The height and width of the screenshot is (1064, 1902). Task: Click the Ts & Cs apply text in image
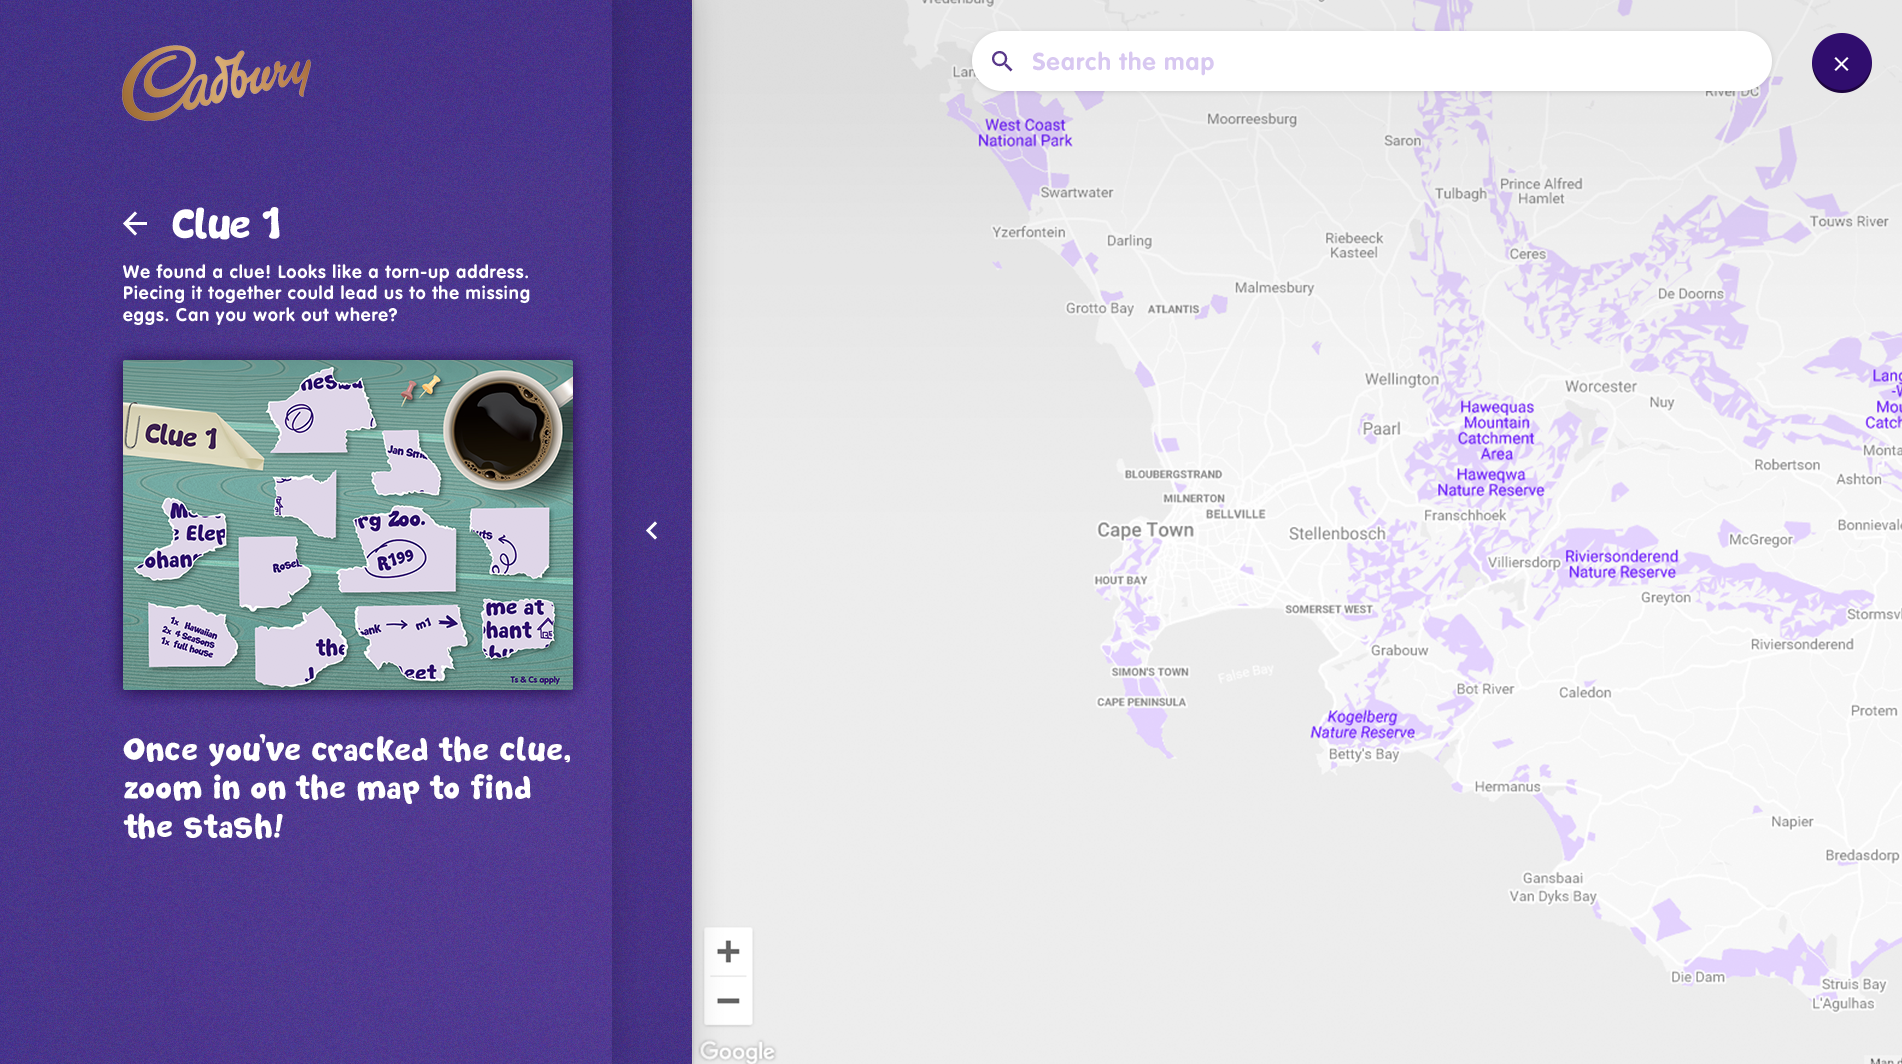click(535, 680)
